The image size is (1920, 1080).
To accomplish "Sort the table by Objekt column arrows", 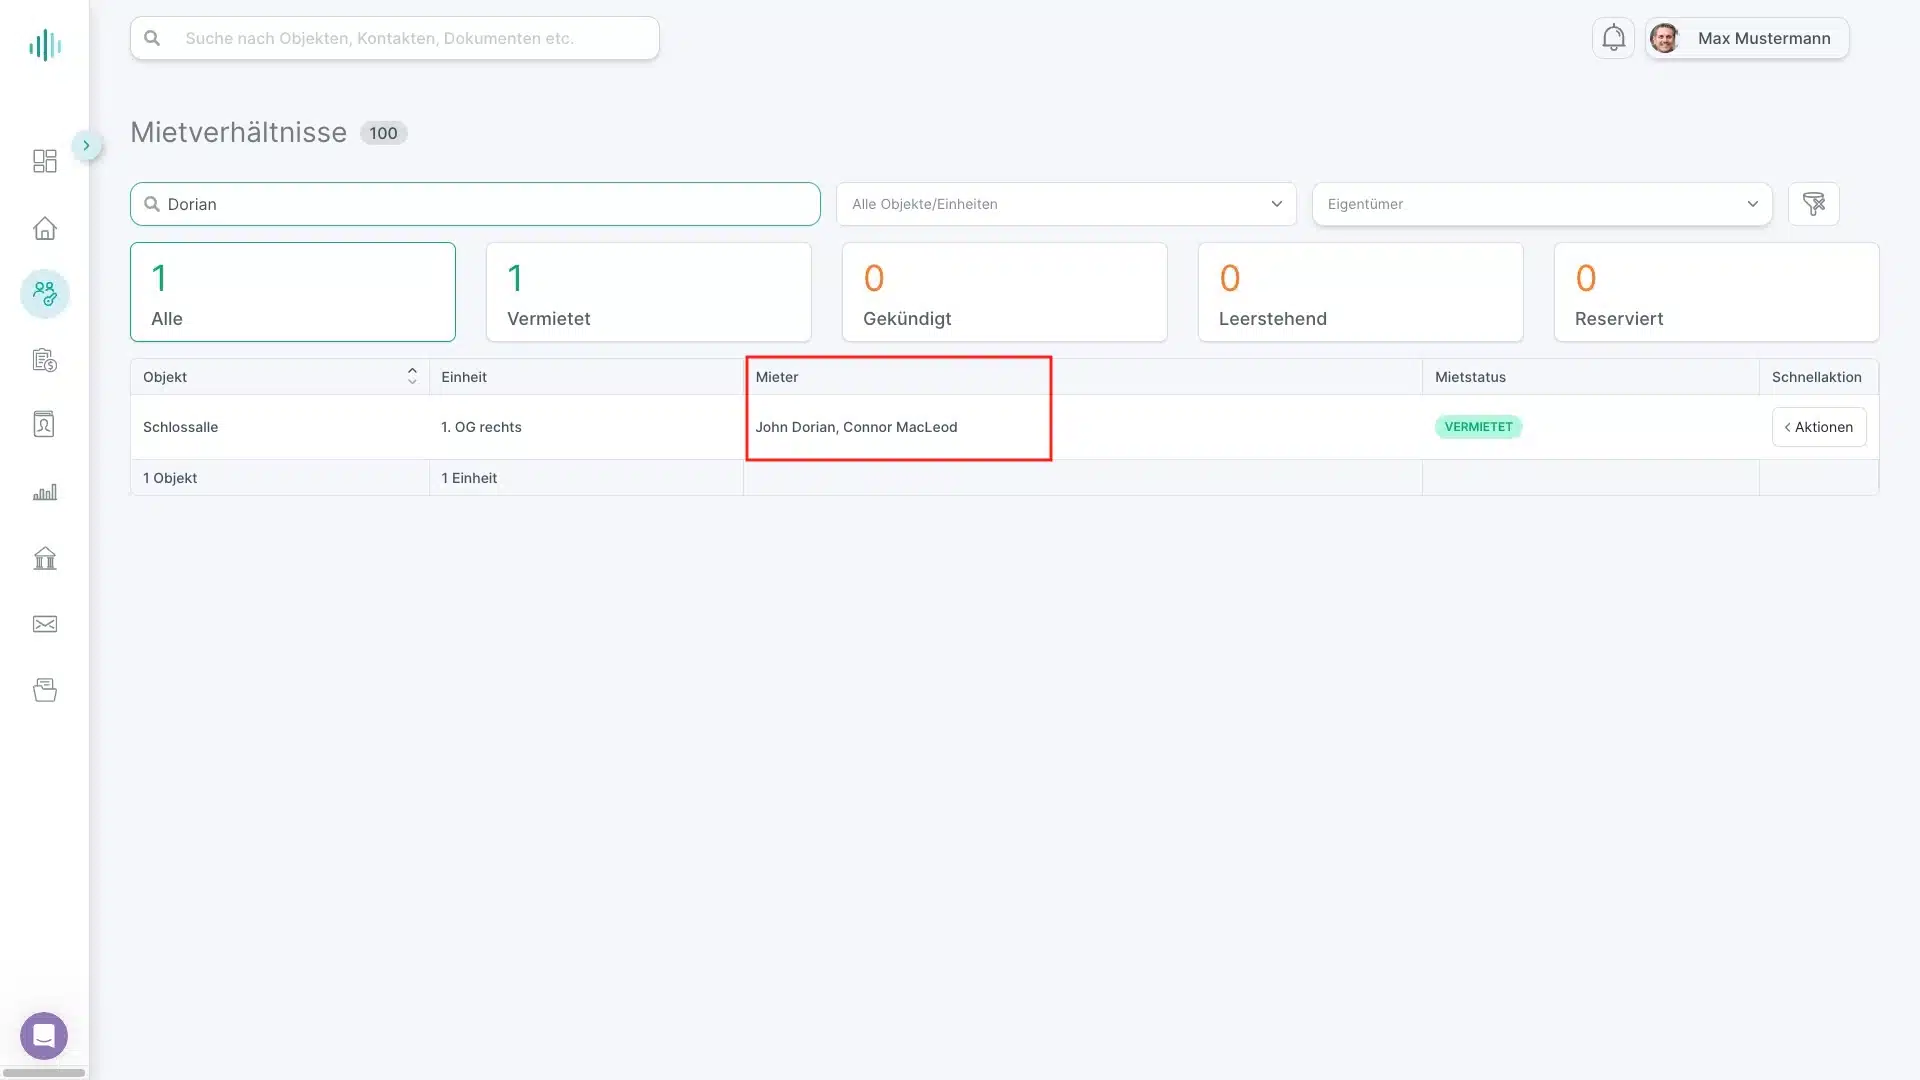I will (x=412, y=376).
